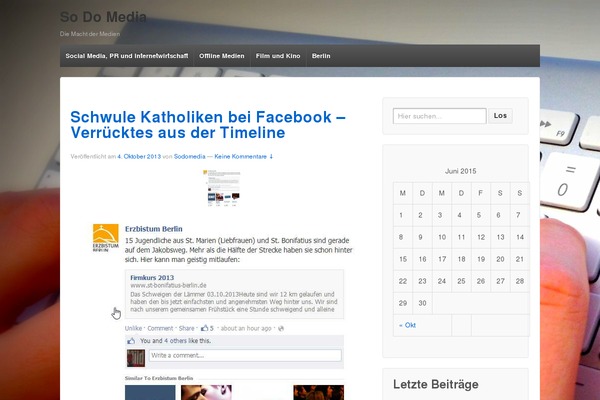Click calendar day 13

click(500, 237)
